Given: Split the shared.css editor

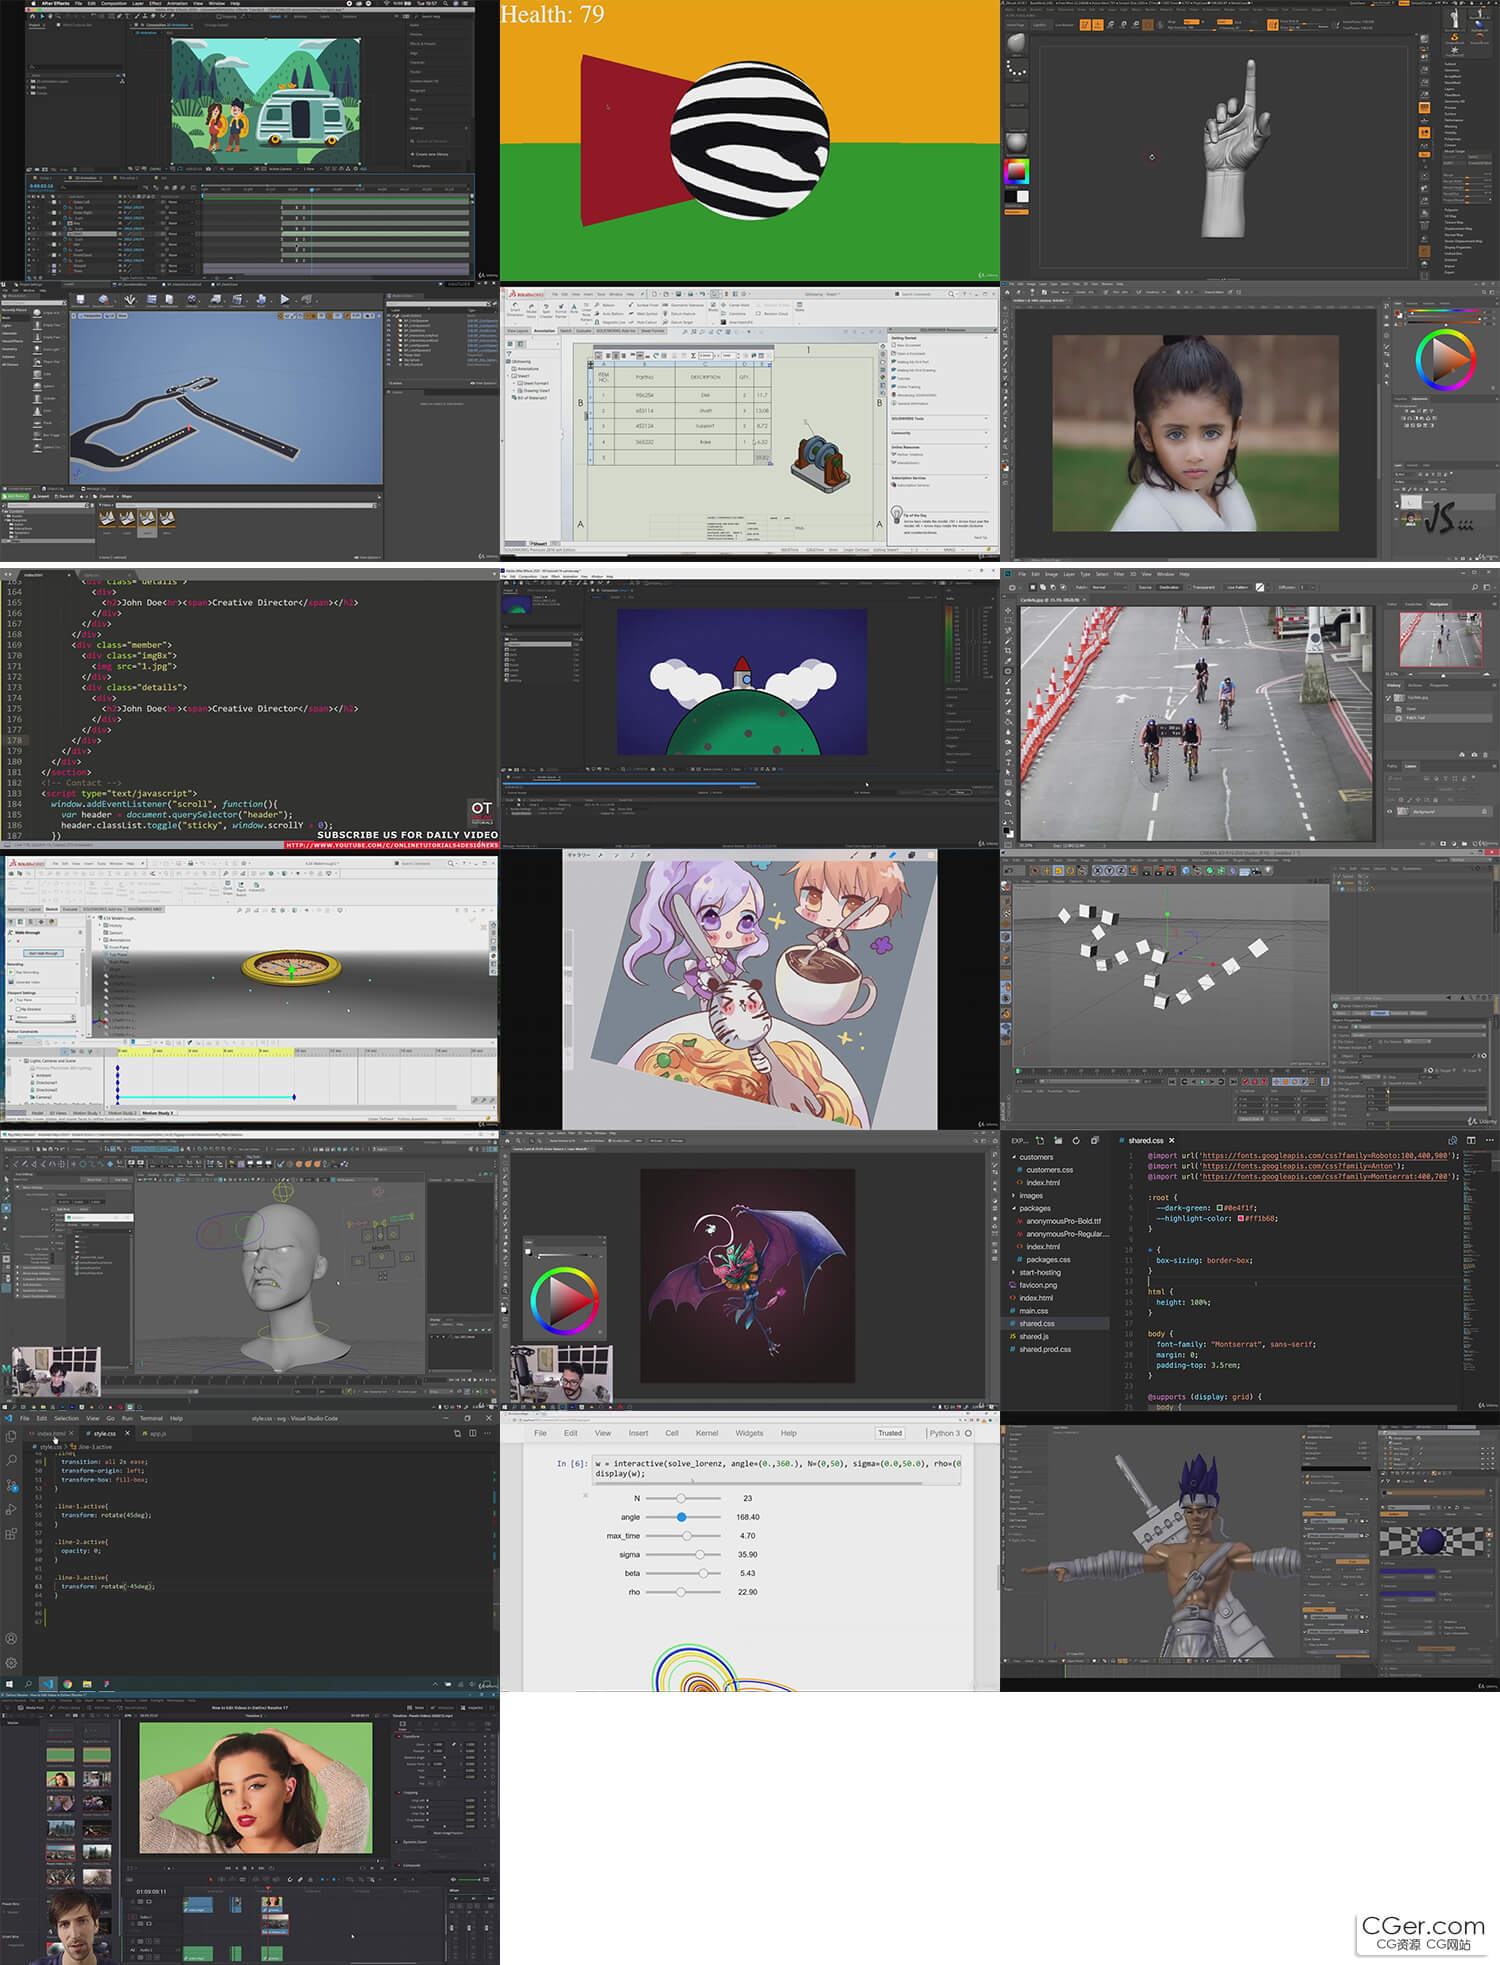Looking at the screenshot, I should point(1471,1140).
